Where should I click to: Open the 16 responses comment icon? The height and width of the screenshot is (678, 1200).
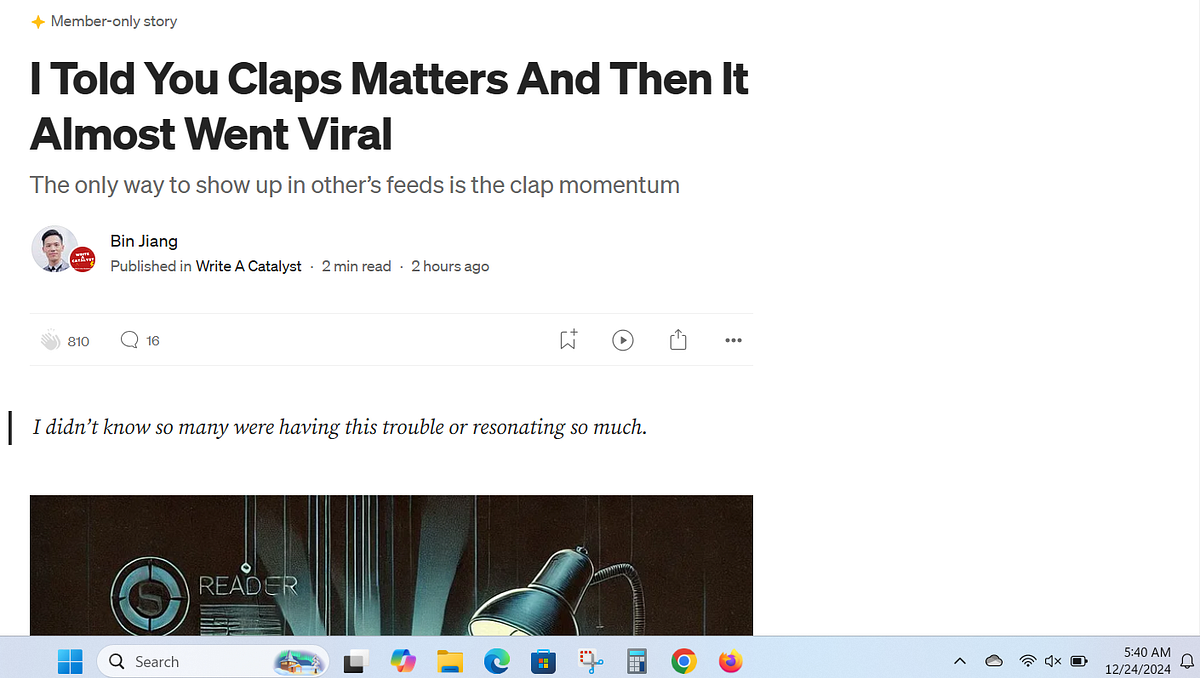click(129, 340)
